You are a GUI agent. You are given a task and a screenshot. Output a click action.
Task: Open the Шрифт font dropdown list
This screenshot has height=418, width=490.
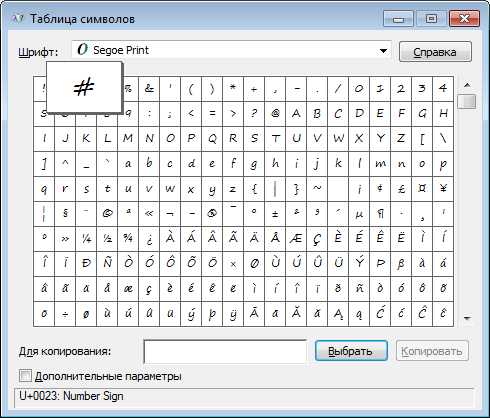click(383, 51)
